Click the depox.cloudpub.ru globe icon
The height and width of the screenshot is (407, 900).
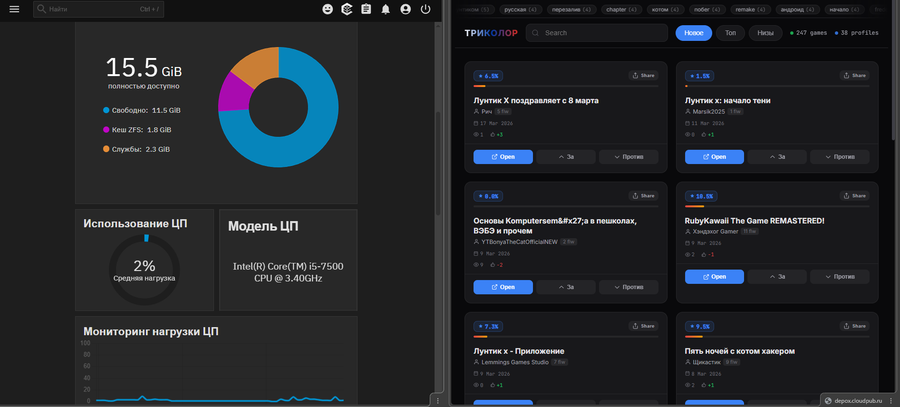click(x=828, y=401)
